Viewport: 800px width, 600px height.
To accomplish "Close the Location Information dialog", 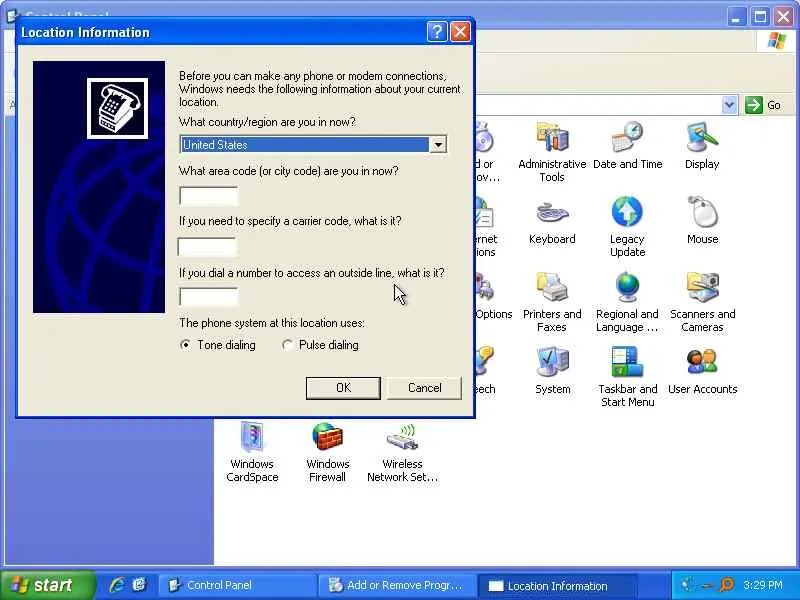I will (460, 32).
